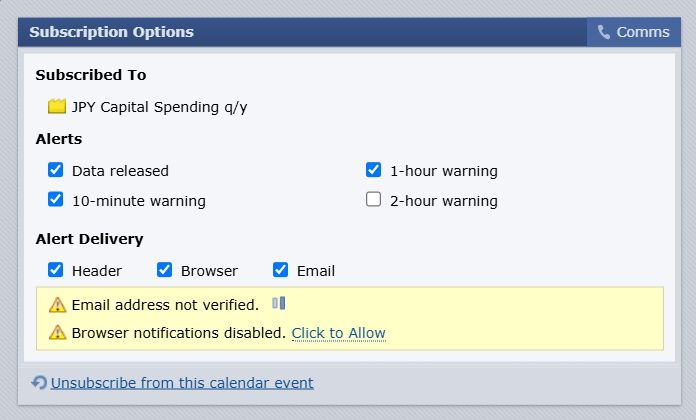The image size is (696, 420).
Task: Click the warning triangle beside Email address not verified
Action: coord(57,305)
